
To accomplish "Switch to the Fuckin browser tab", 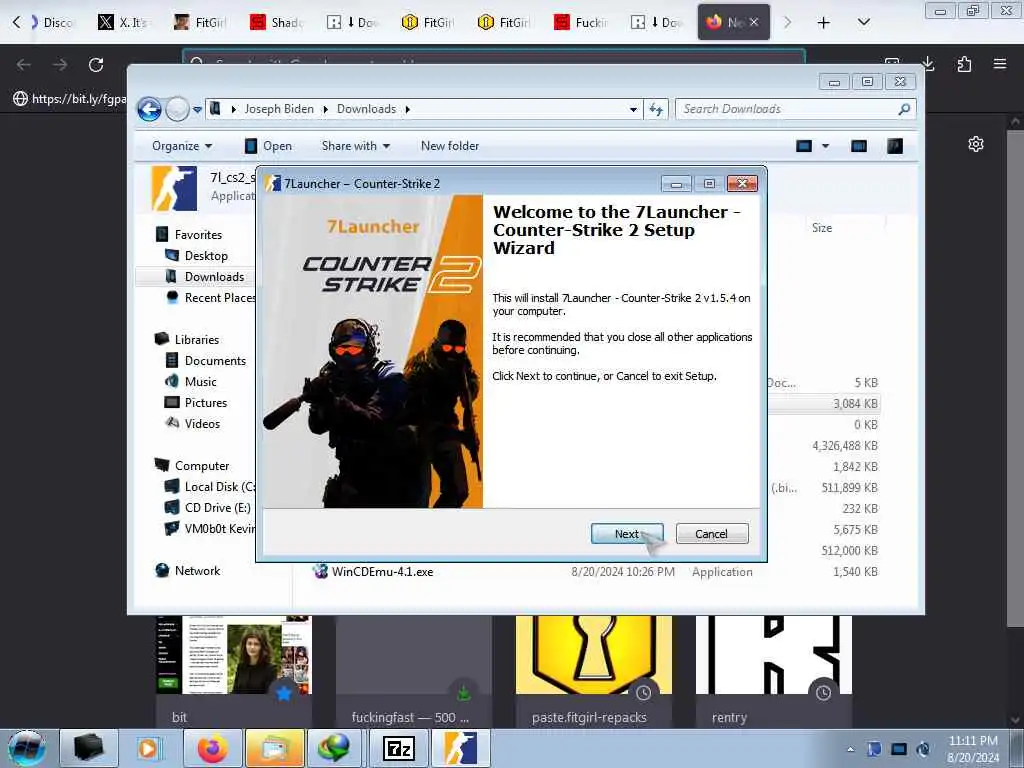I will coord(581,22).
